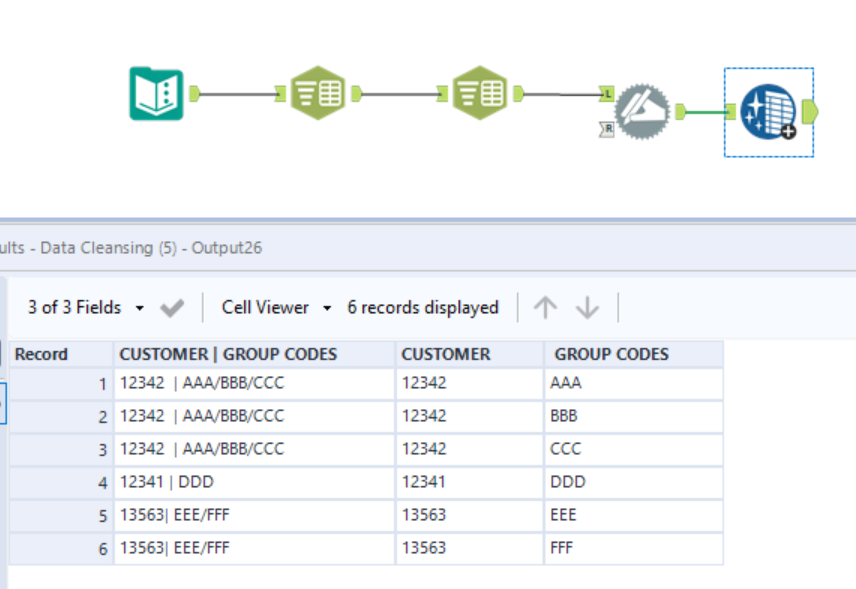Click the R input anchor on gray tool
The height and width of the screenshot is (589, 856).
point(607,128)
